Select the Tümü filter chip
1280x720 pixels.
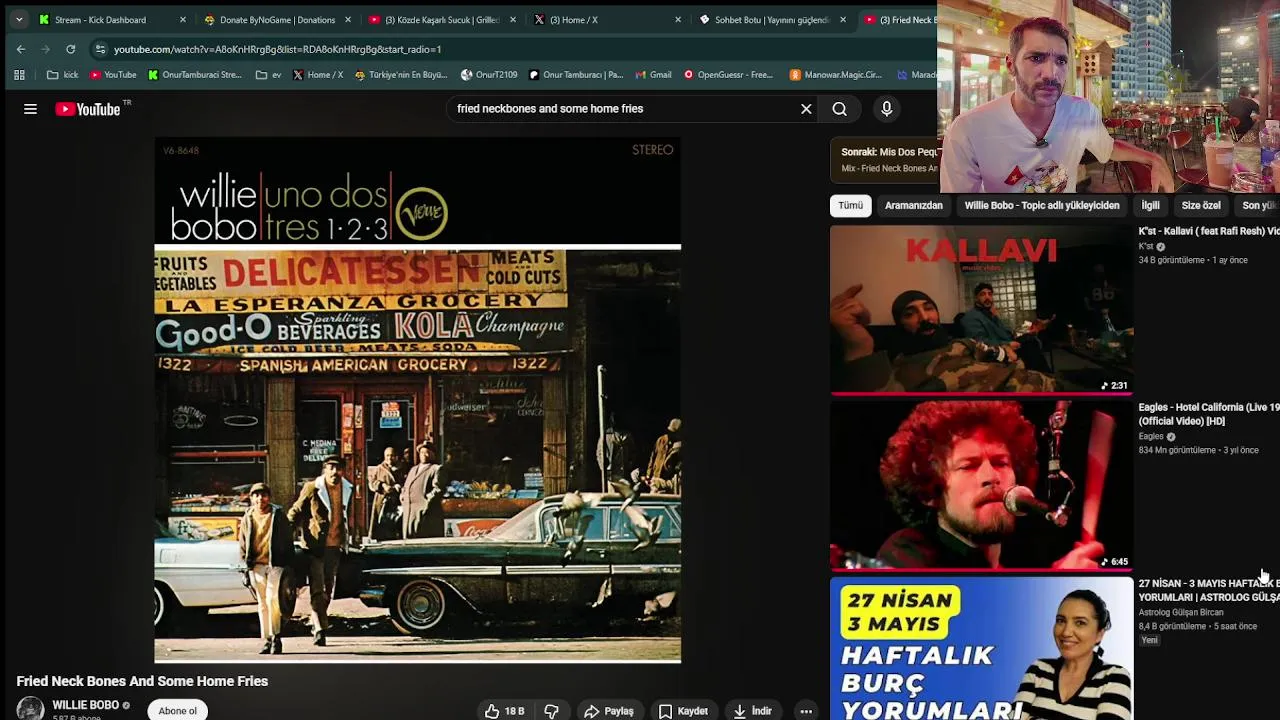tap(850, 205)
